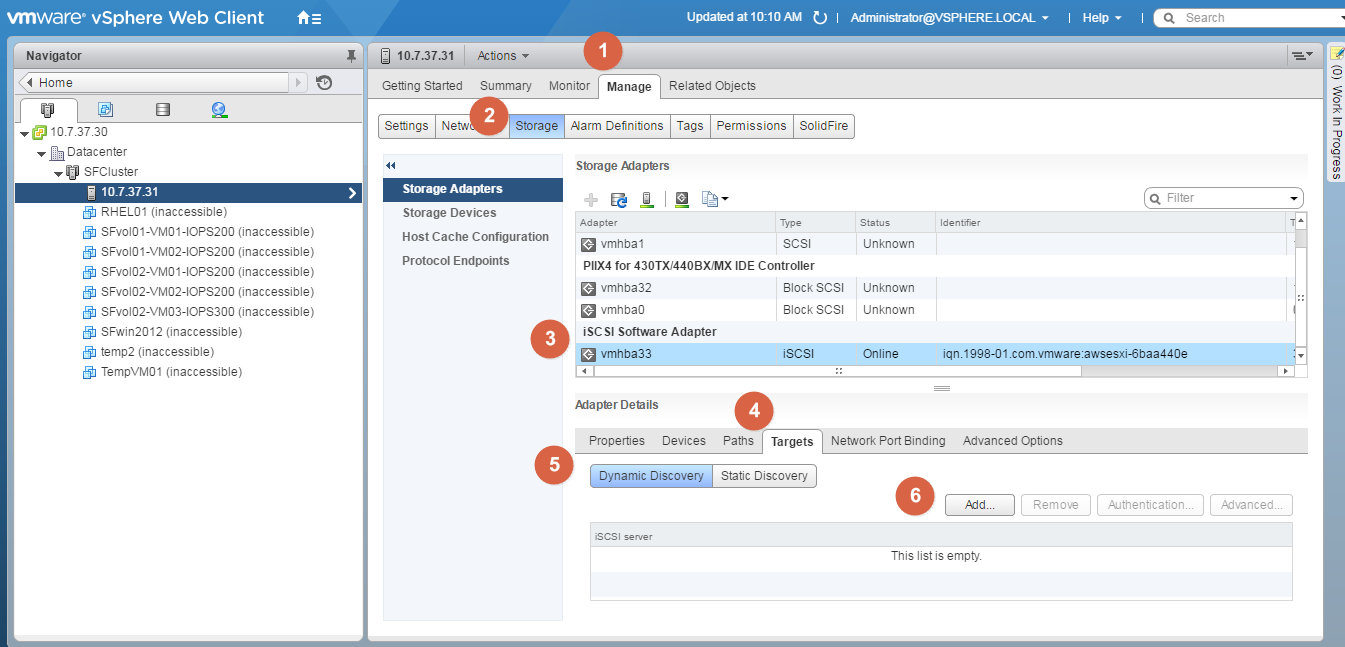The height and width of the screenshot is (647, 1345).
Task: Open the home menu icon in header
Action: (309, 18)
